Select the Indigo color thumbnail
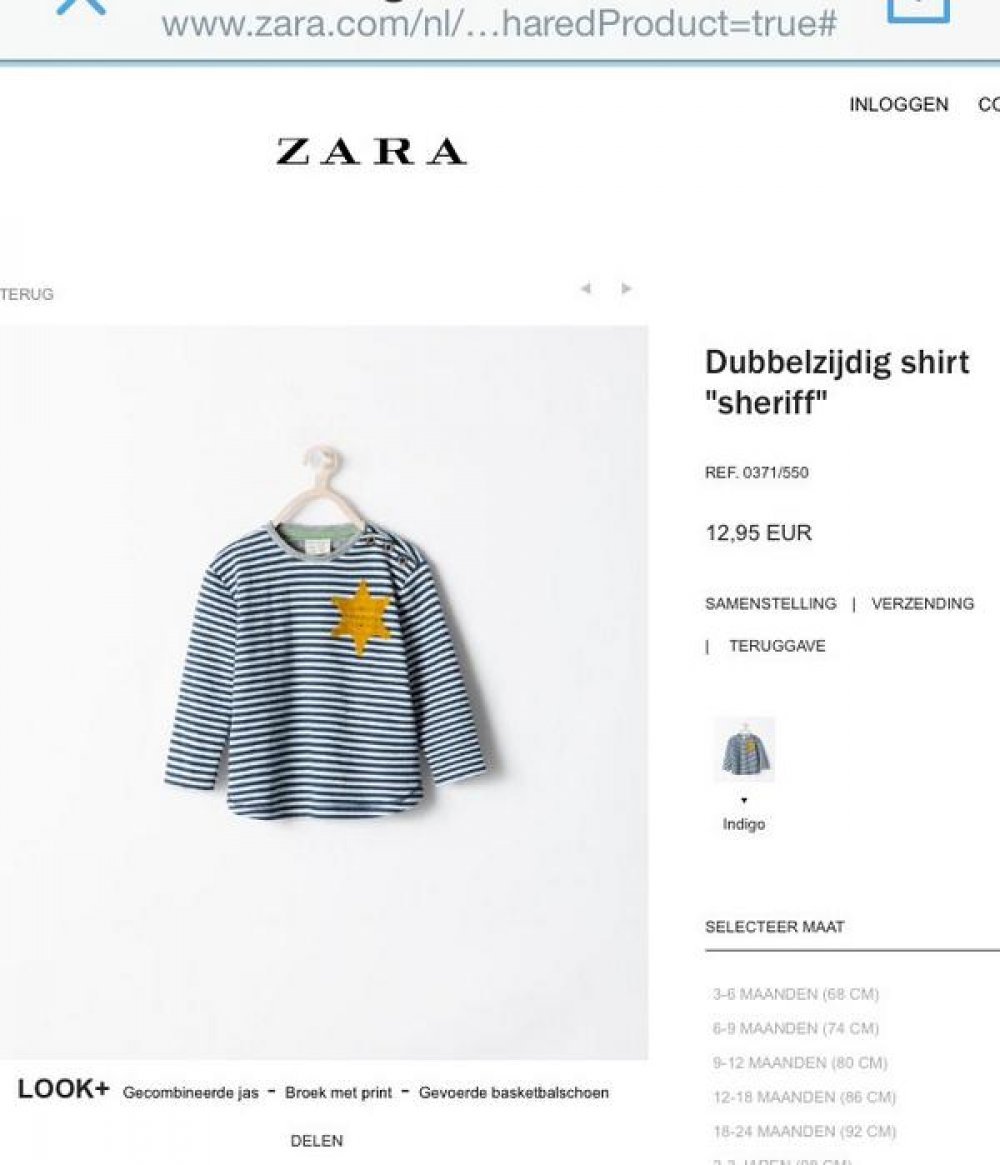Screen dimensions: 1000x1165 744,749
